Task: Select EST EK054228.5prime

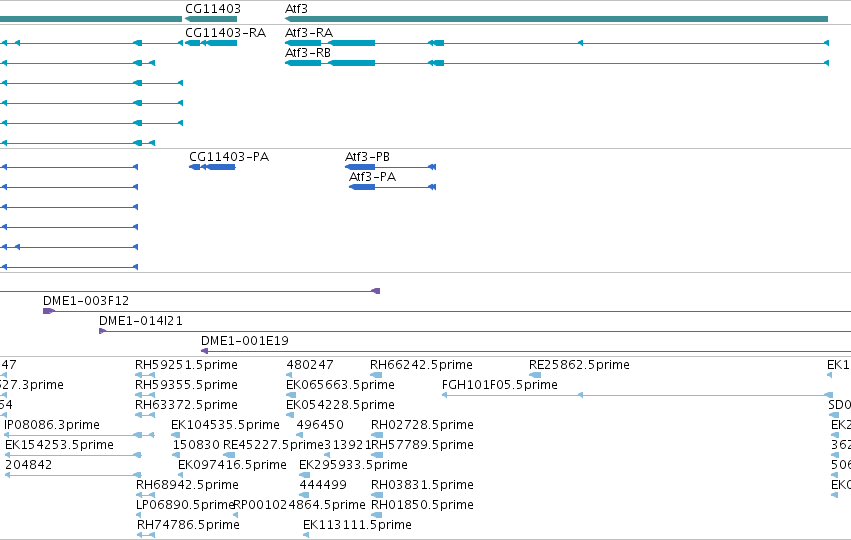Action: pos(340,405)
